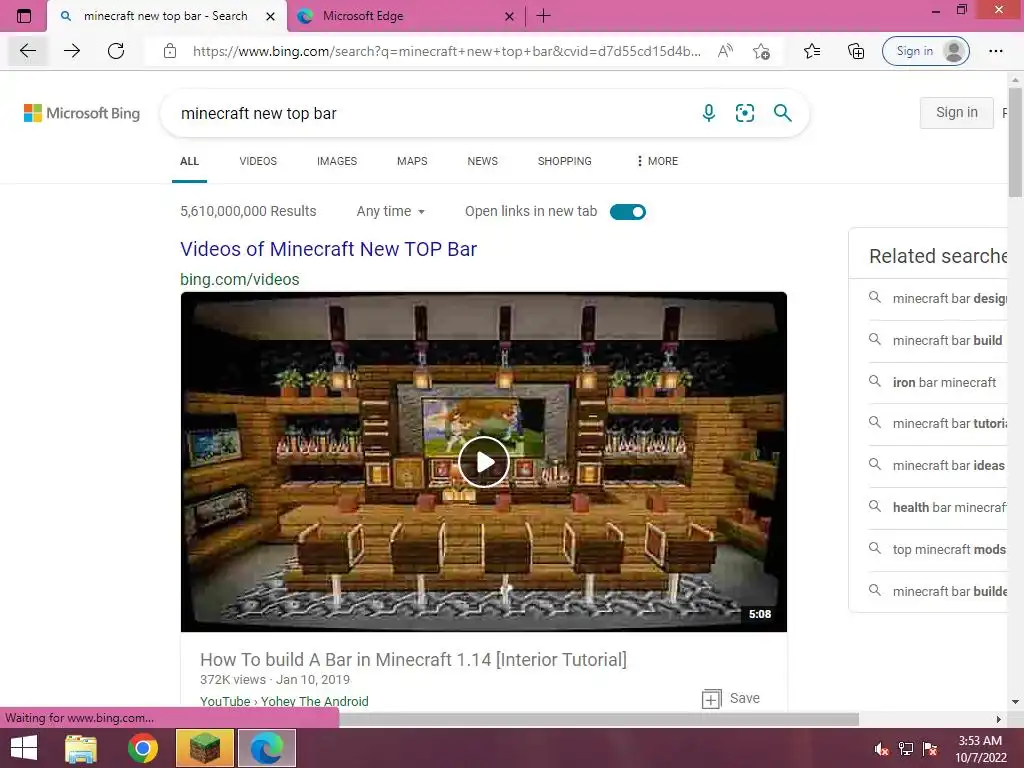Open the bing.com/videos link
The image size is (1024, 768).
click(x=240, y=279)
